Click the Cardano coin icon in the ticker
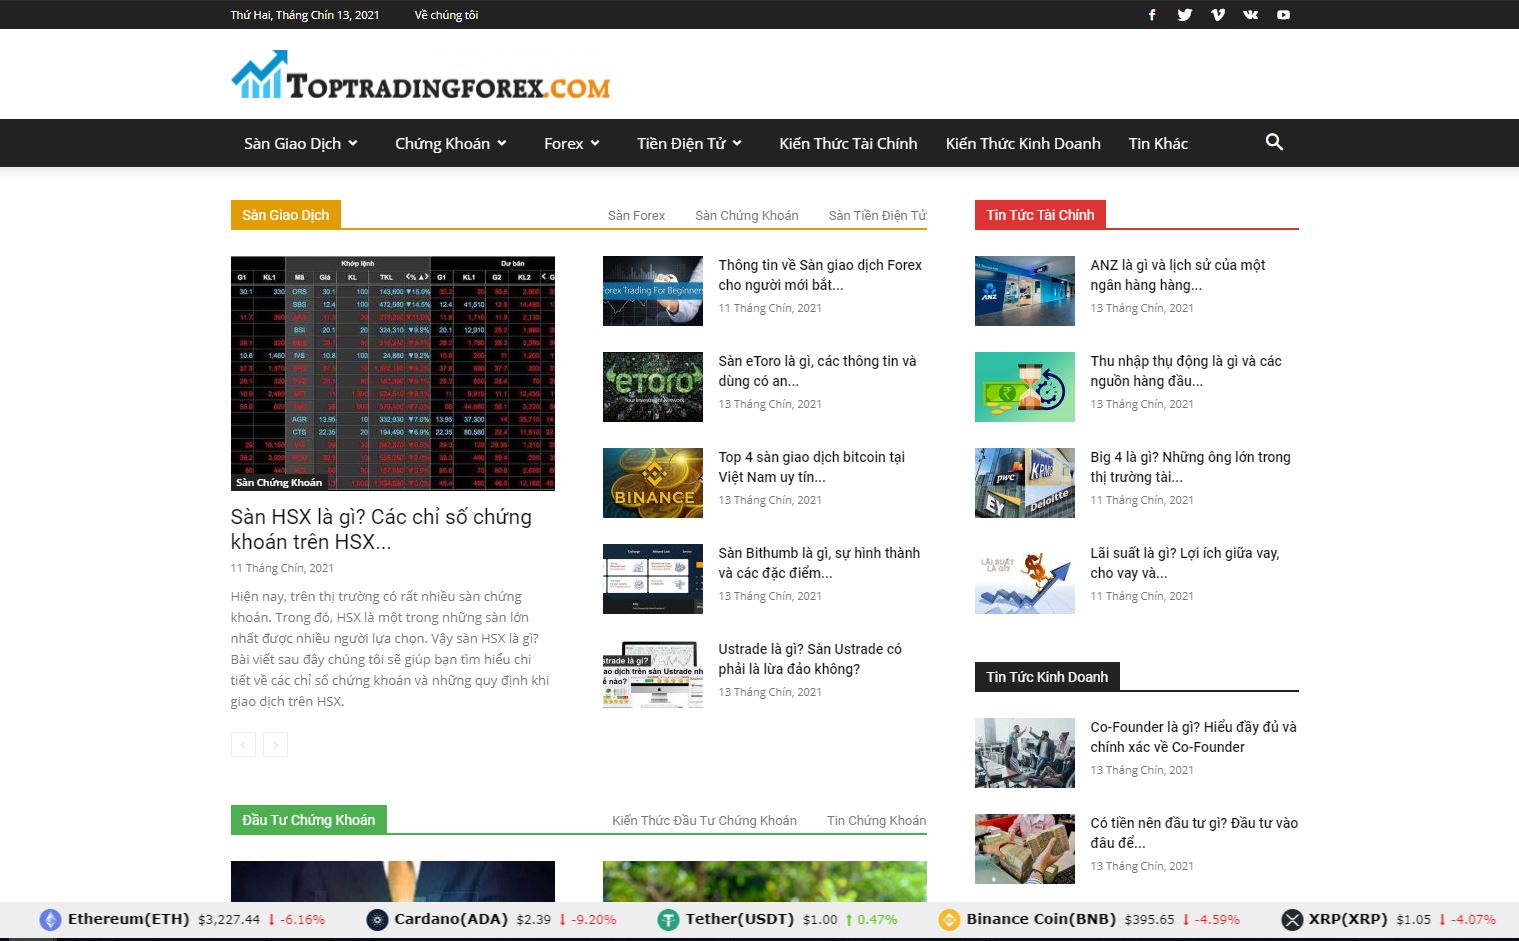 pos(377,920)
